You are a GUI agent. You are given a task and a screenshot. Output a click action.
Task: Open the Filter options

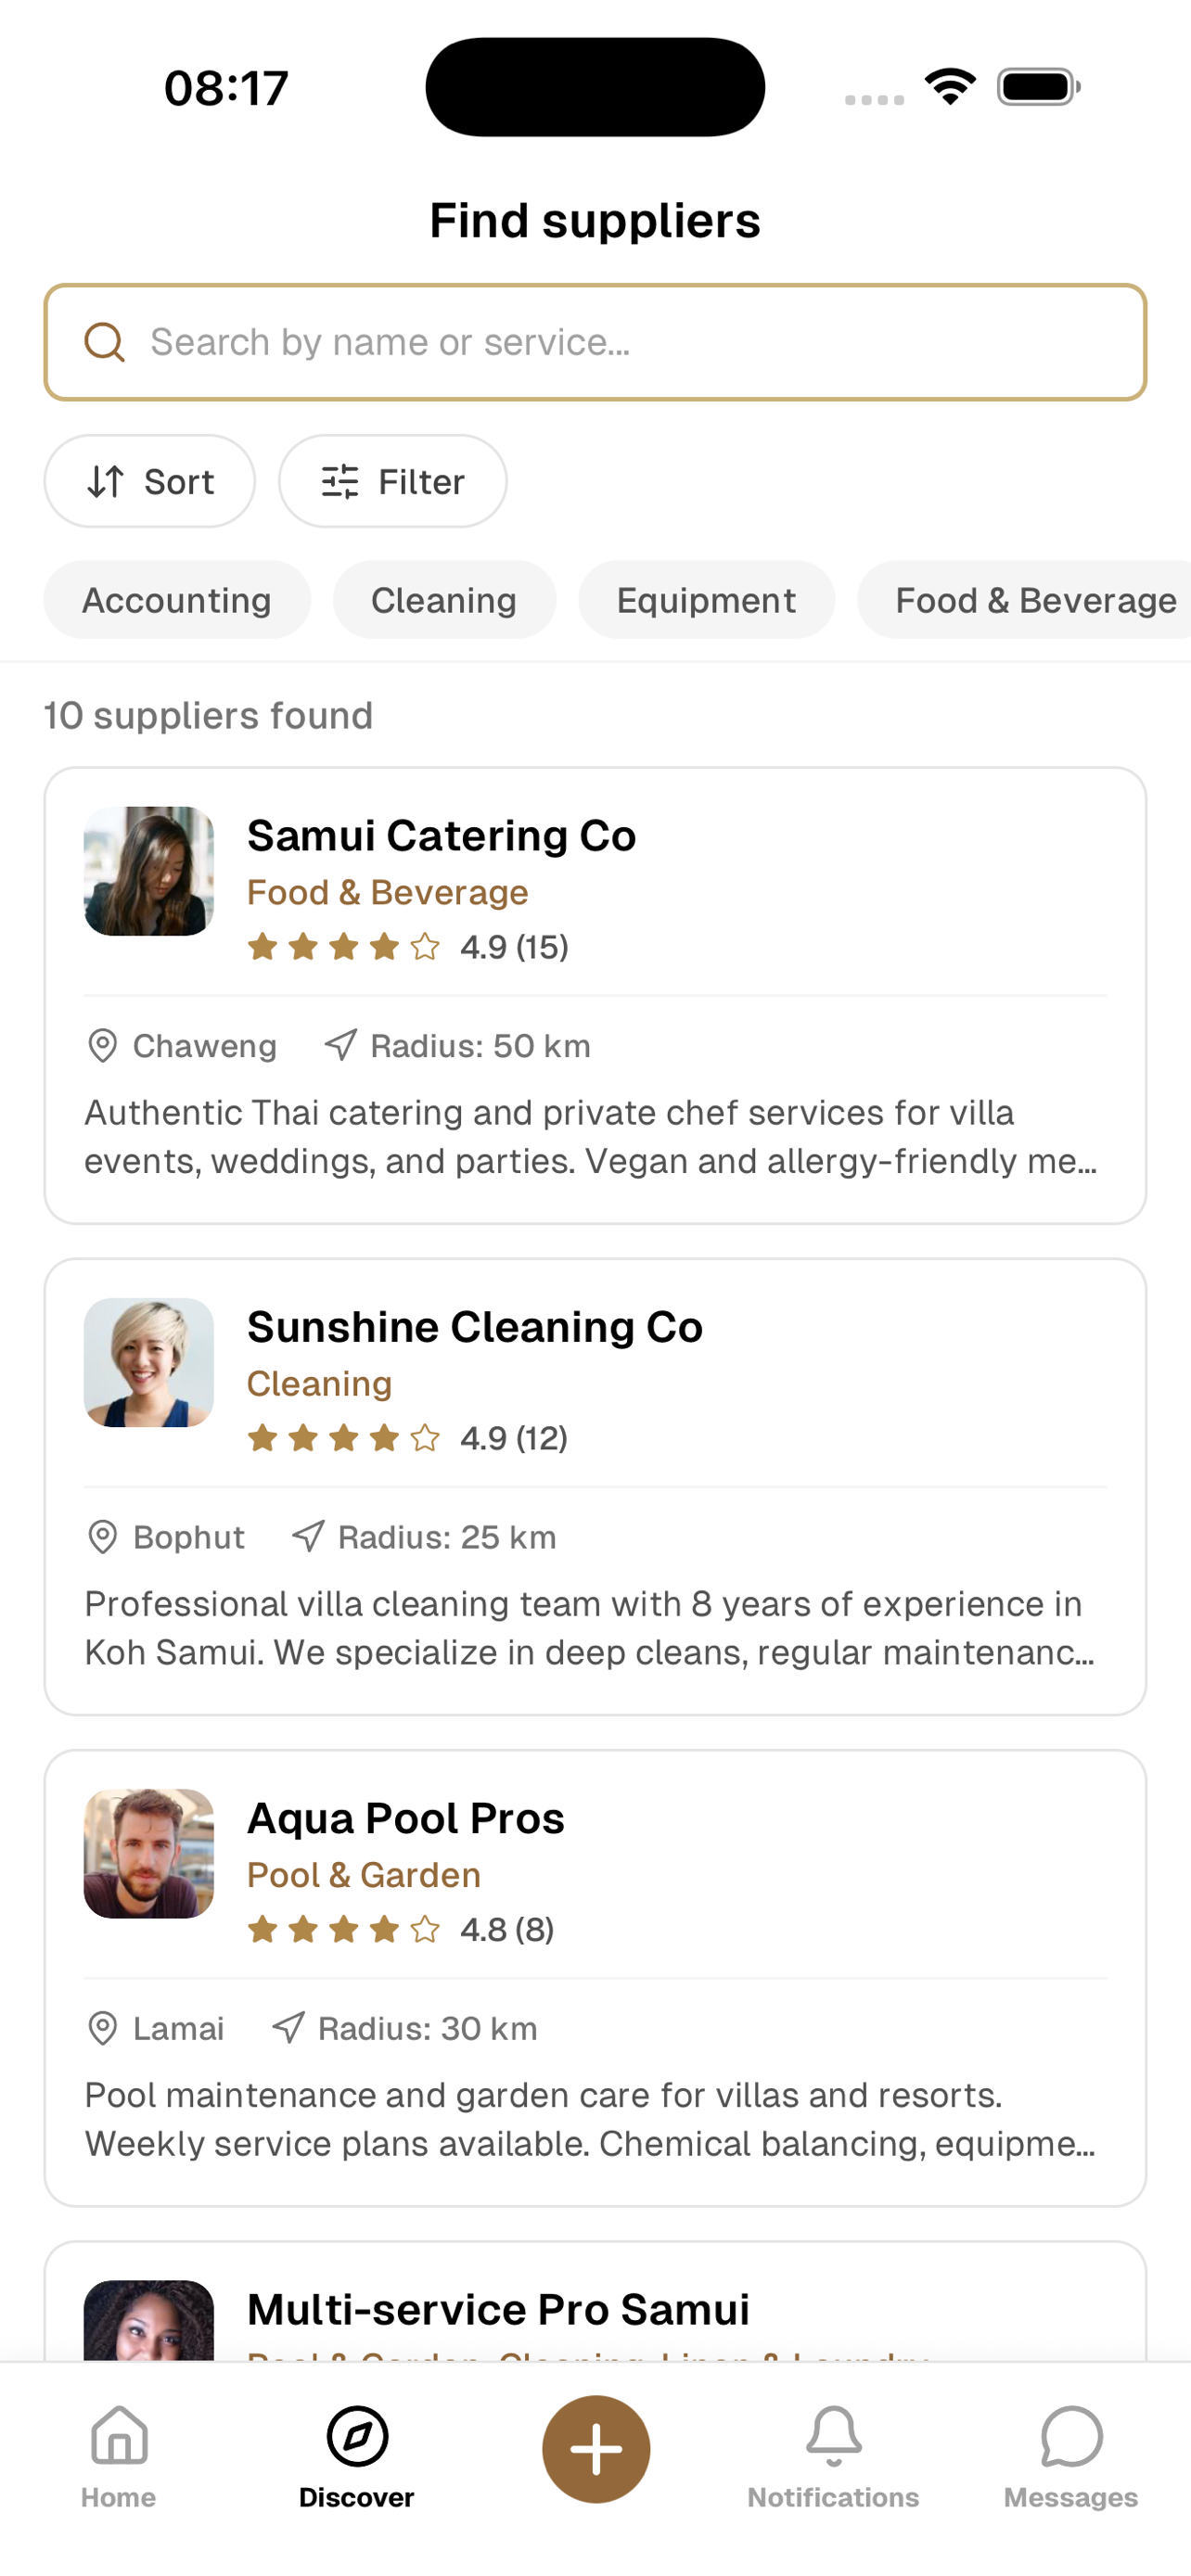(x=393, y=482)
